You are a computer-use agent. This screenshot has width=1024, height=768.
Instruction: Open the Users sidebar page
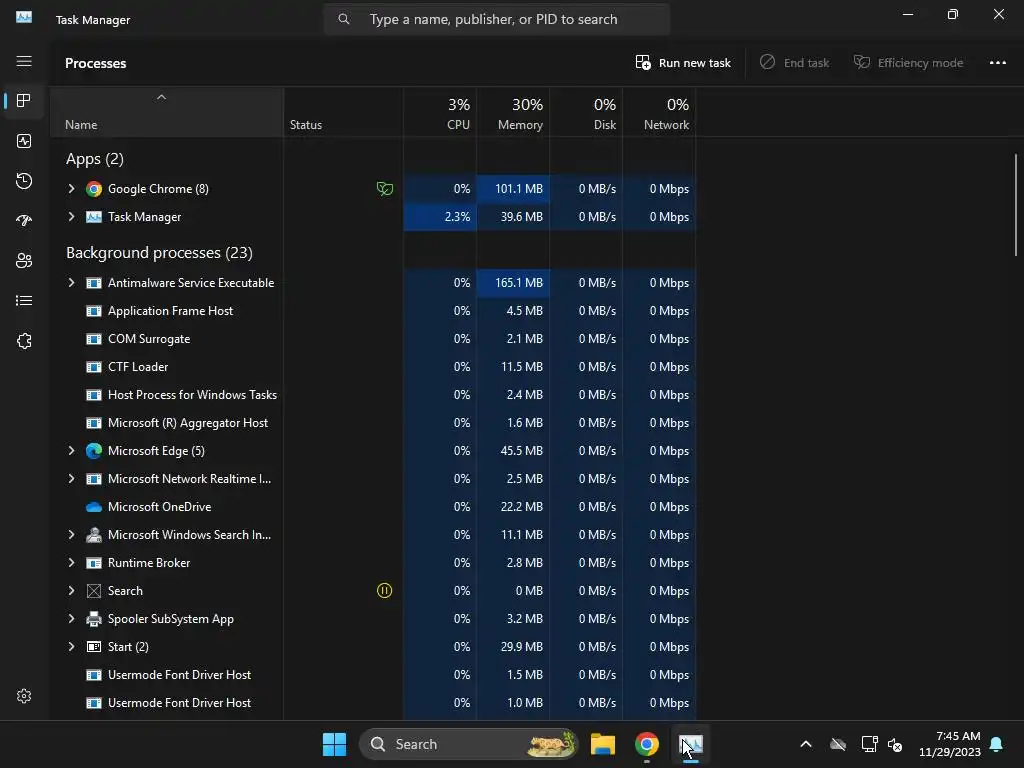pyautogui.click(x=24, y=261)
